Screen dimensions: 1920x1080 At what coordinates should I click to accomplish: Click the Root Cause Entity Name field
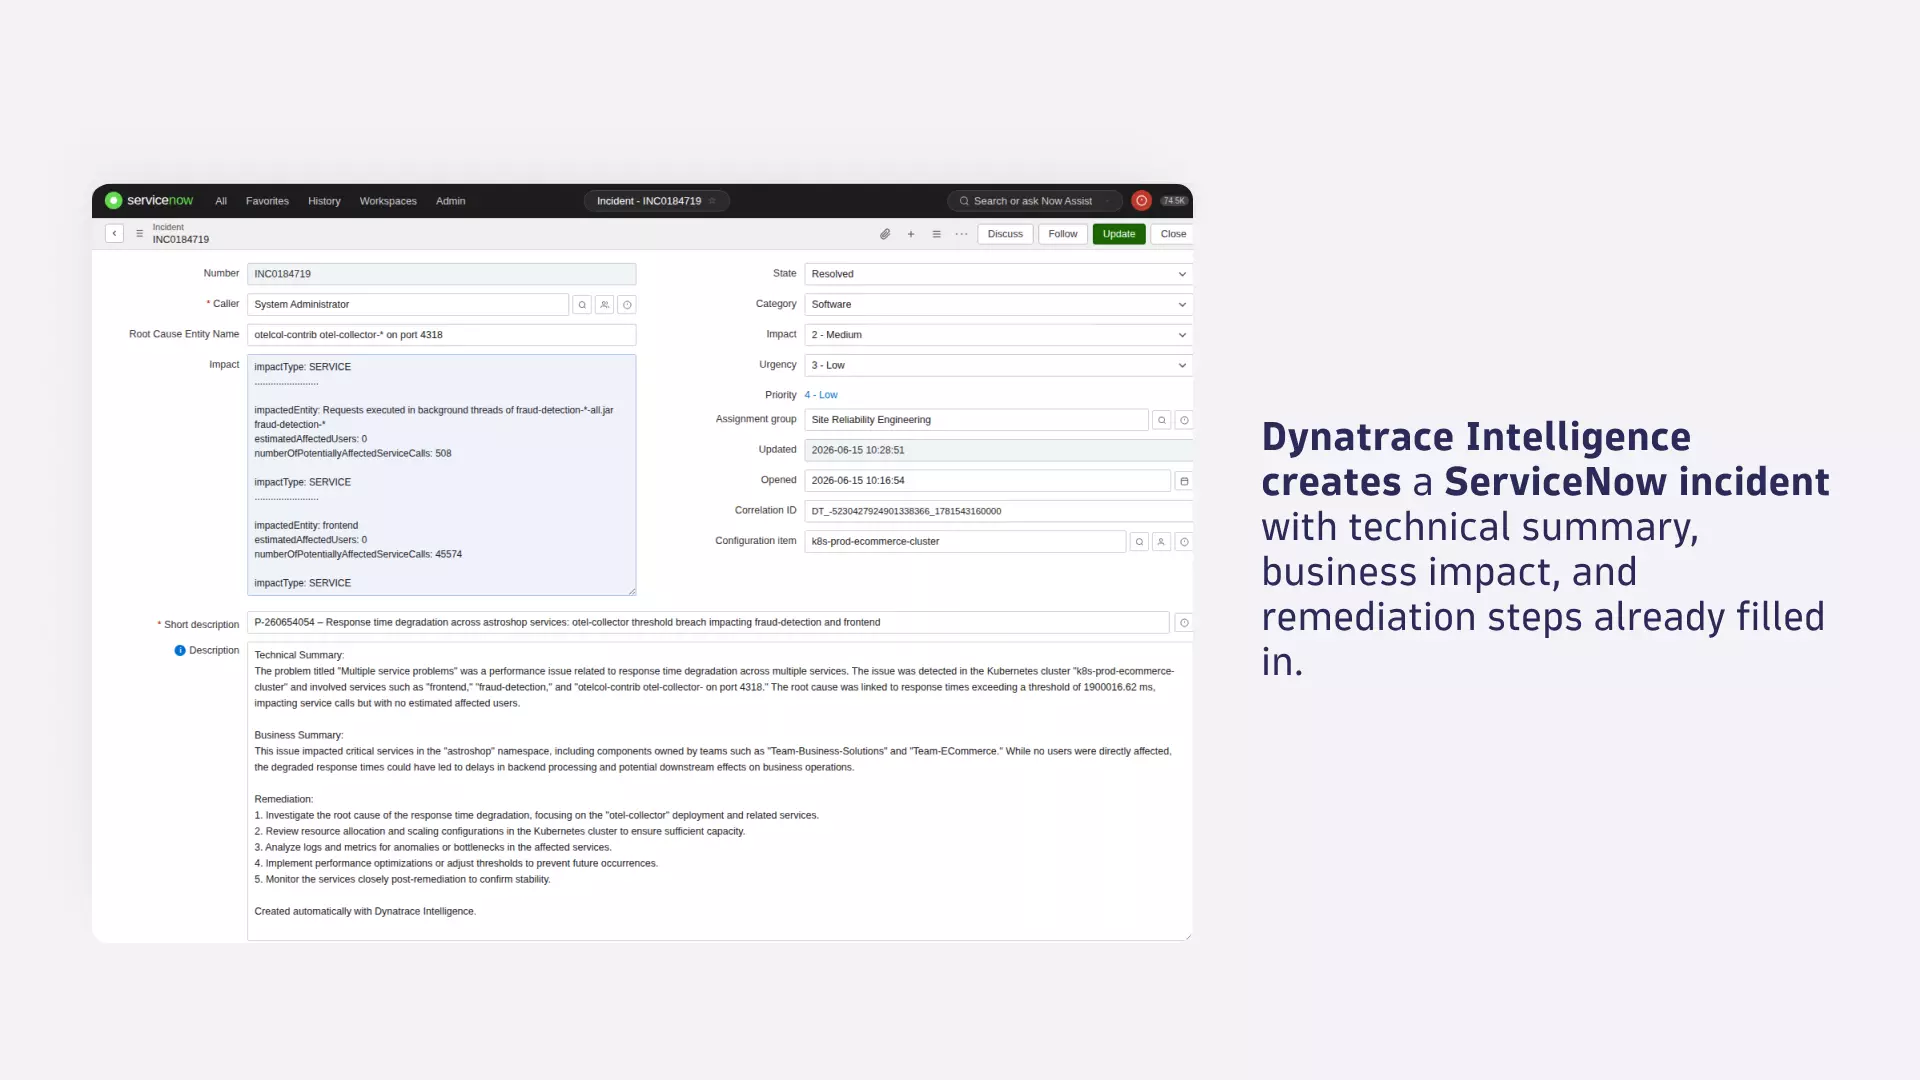(441, 335)
